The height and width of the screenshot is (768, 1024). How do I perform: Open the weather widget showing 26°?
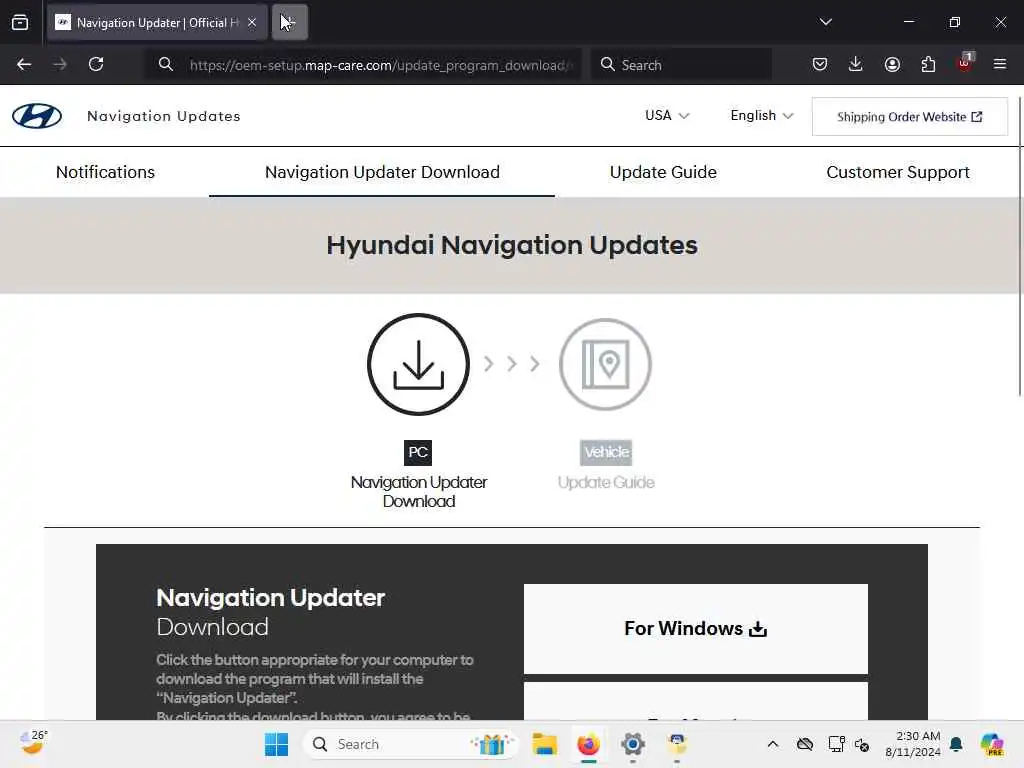[x=33, y=743]
